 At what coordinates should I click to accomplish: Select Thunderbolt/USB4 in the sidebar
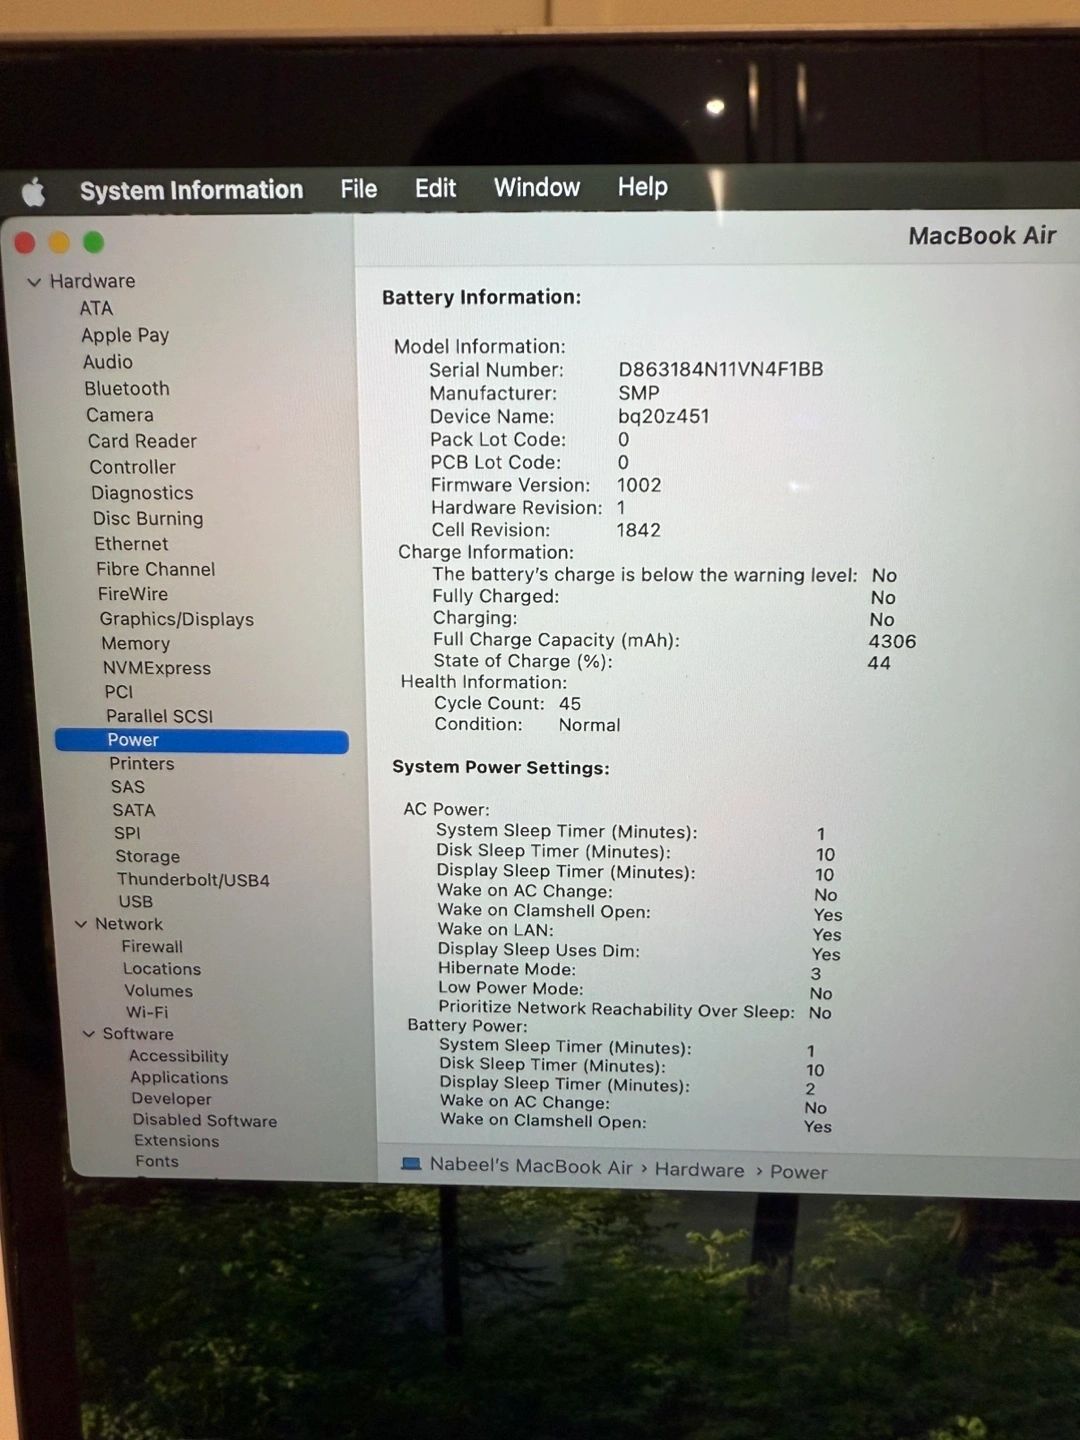(x=193, y=879)
